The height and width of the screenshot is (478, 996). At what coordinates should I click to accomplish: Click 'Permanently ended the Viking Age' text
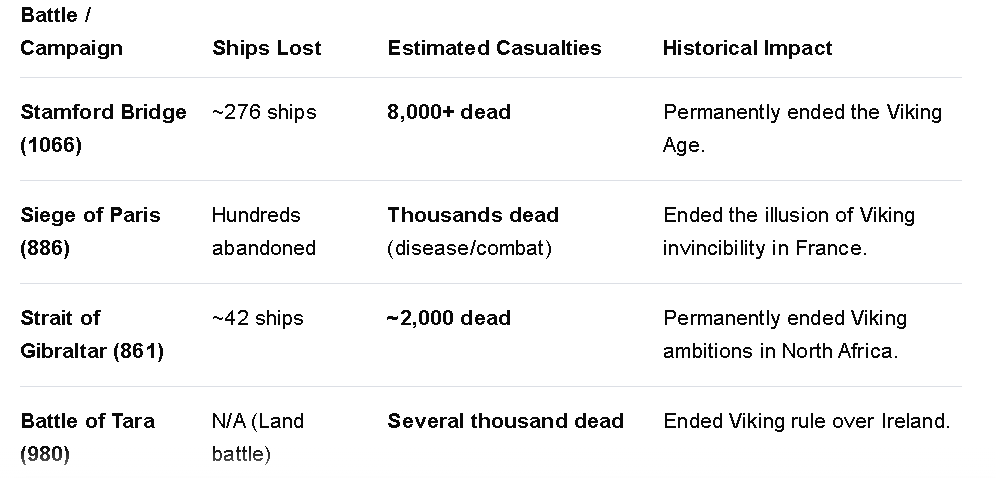[x=802, y=128]
